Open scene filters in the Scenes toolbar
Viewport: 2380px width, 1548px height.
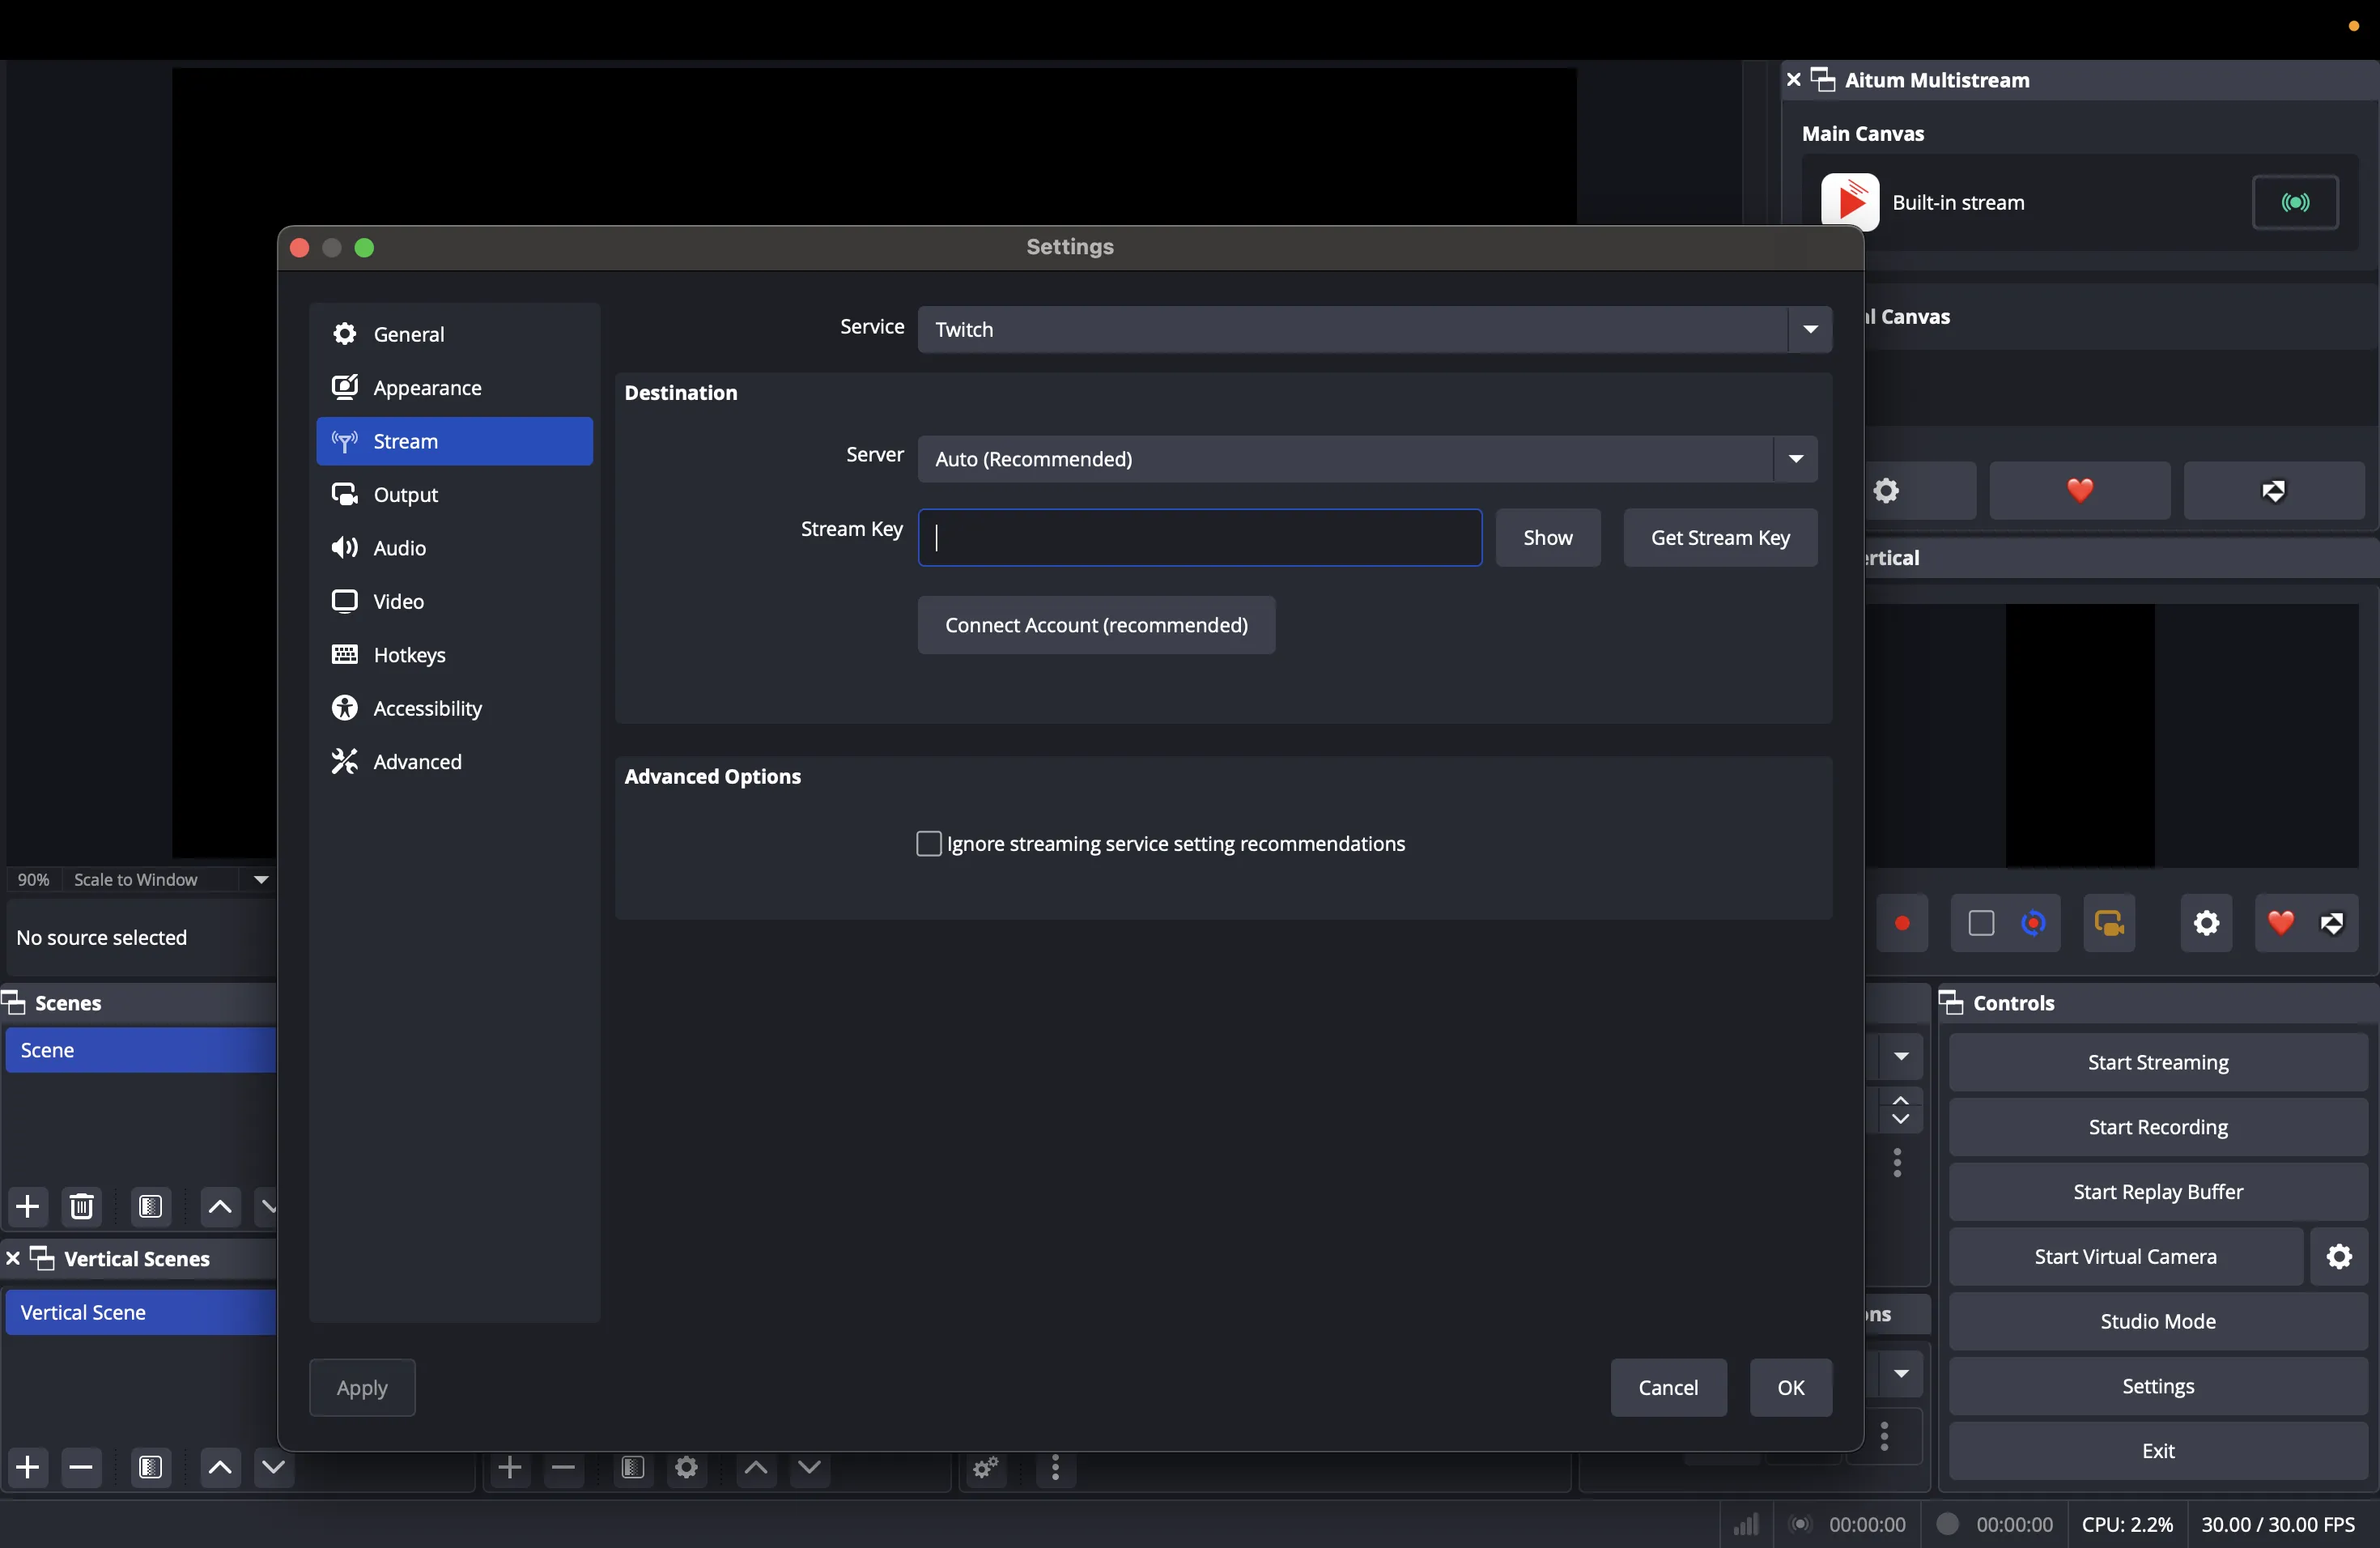click(x=151, y=1207)
